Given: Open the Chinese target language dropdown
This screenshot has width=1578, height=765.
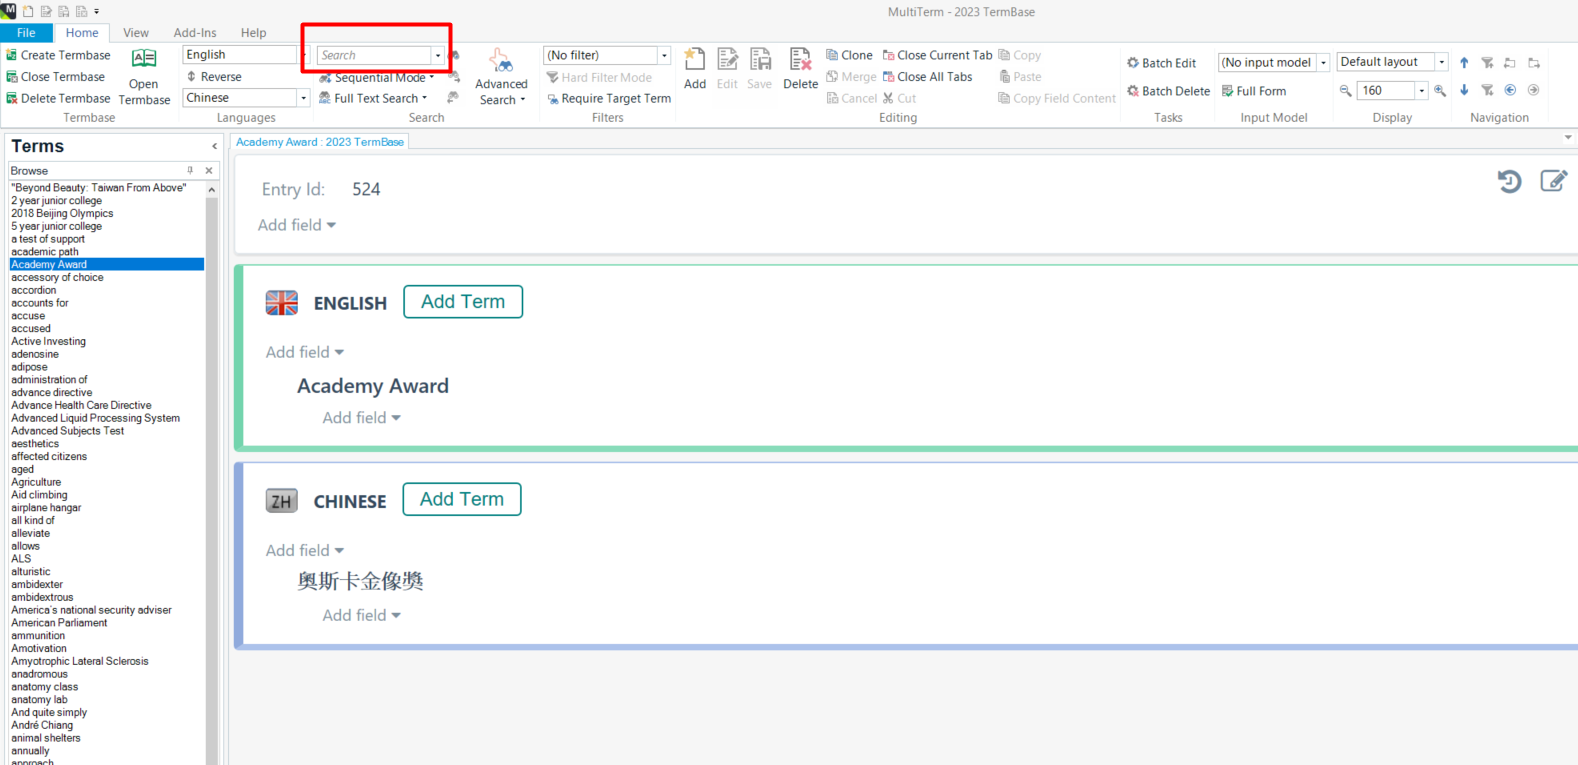Looking at the screenshot, I should (303, 98).
